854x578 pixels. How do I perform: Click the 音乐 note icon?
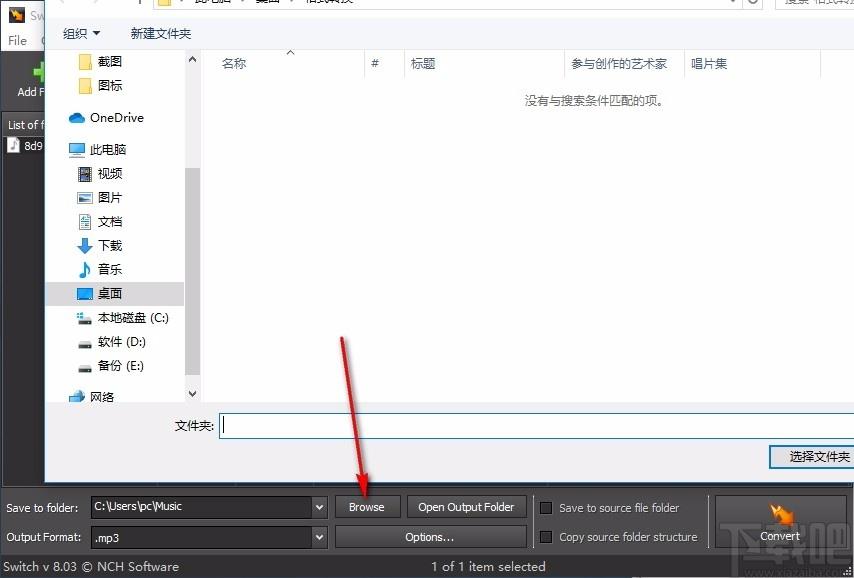click(x=84, y=270)
